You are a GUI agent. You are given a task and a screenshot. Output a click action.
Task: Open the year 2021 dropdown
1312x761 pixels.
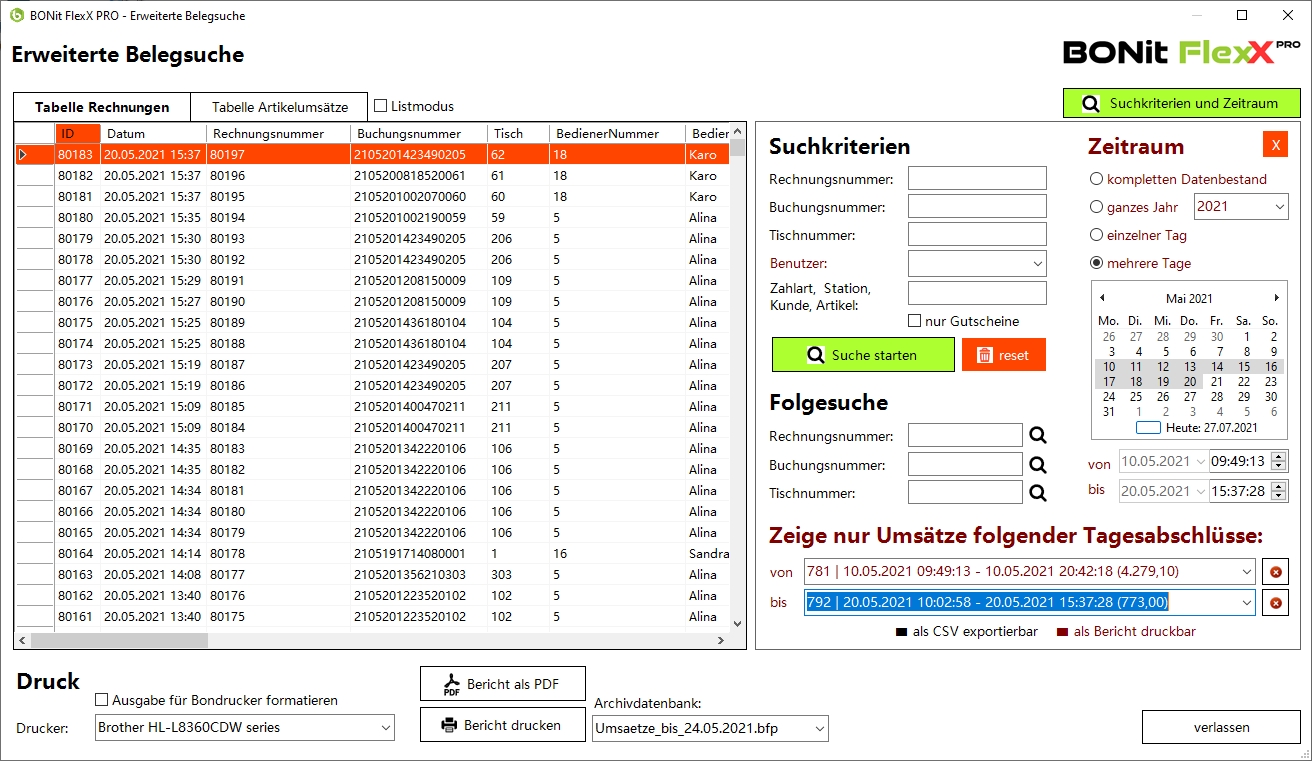[1281, 207]
